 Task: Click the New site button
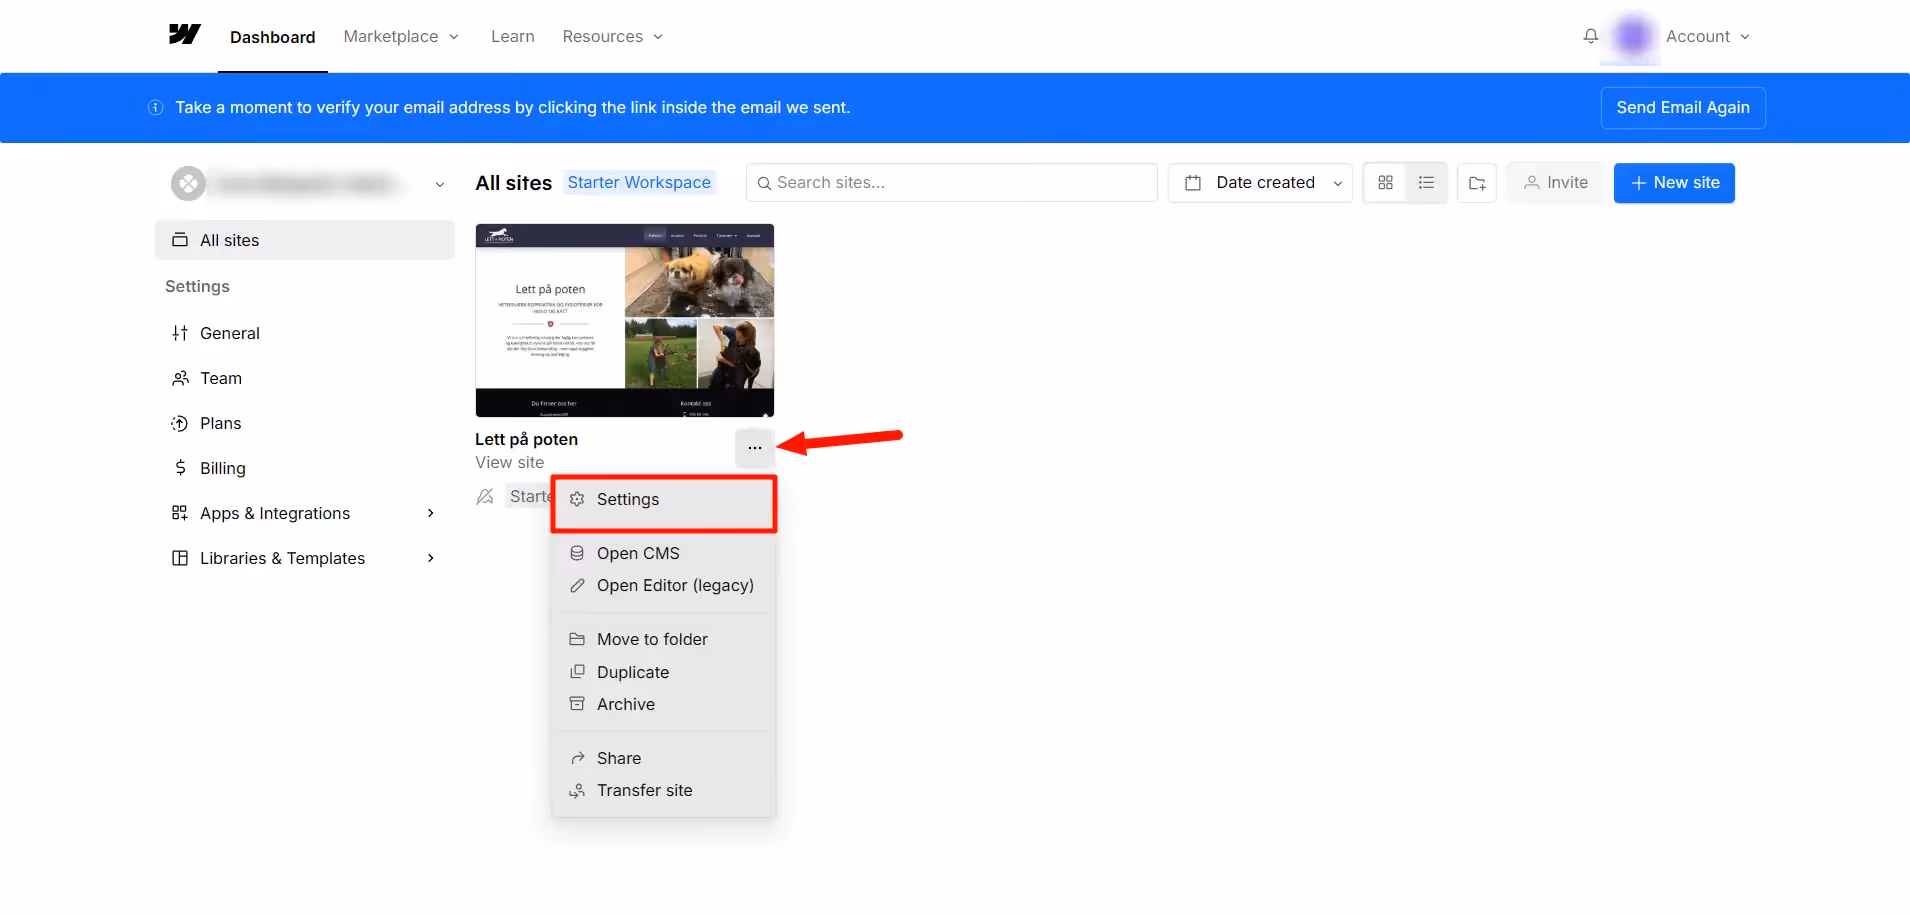tap(1674, 183)
